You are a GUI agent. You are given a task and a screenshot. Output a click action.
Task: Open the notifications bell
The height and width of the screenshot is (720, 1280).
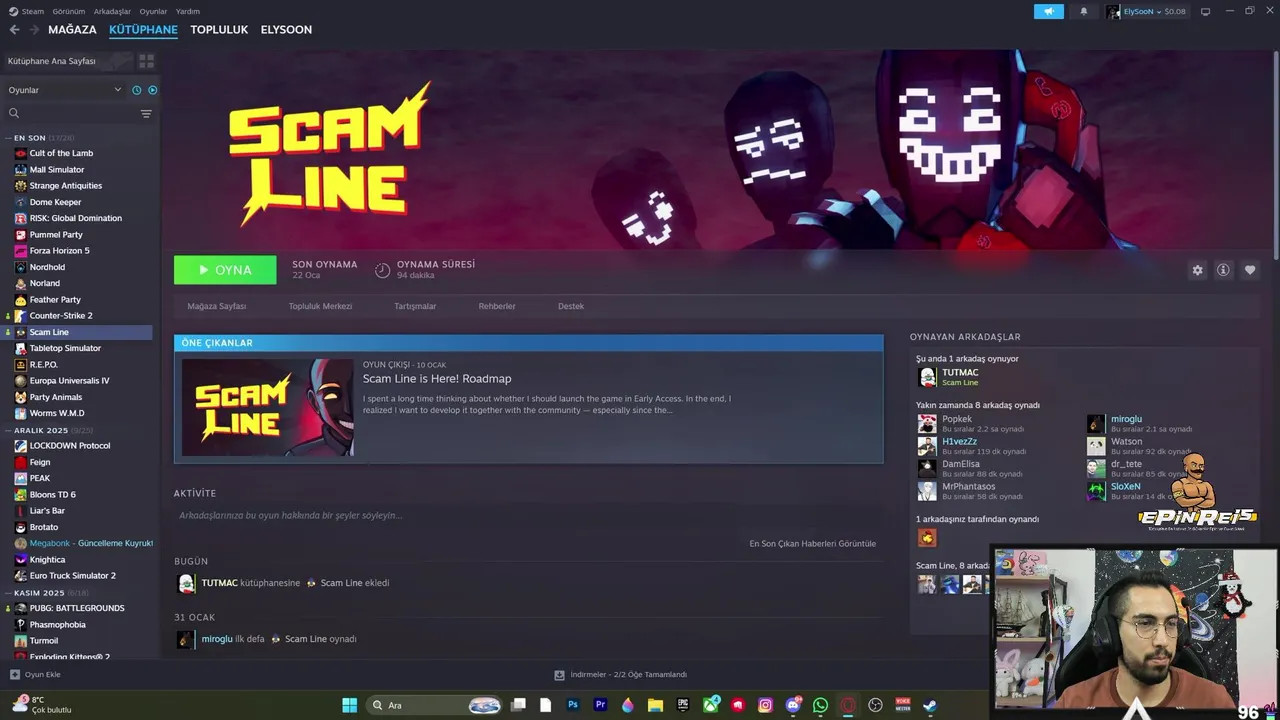1083,11
